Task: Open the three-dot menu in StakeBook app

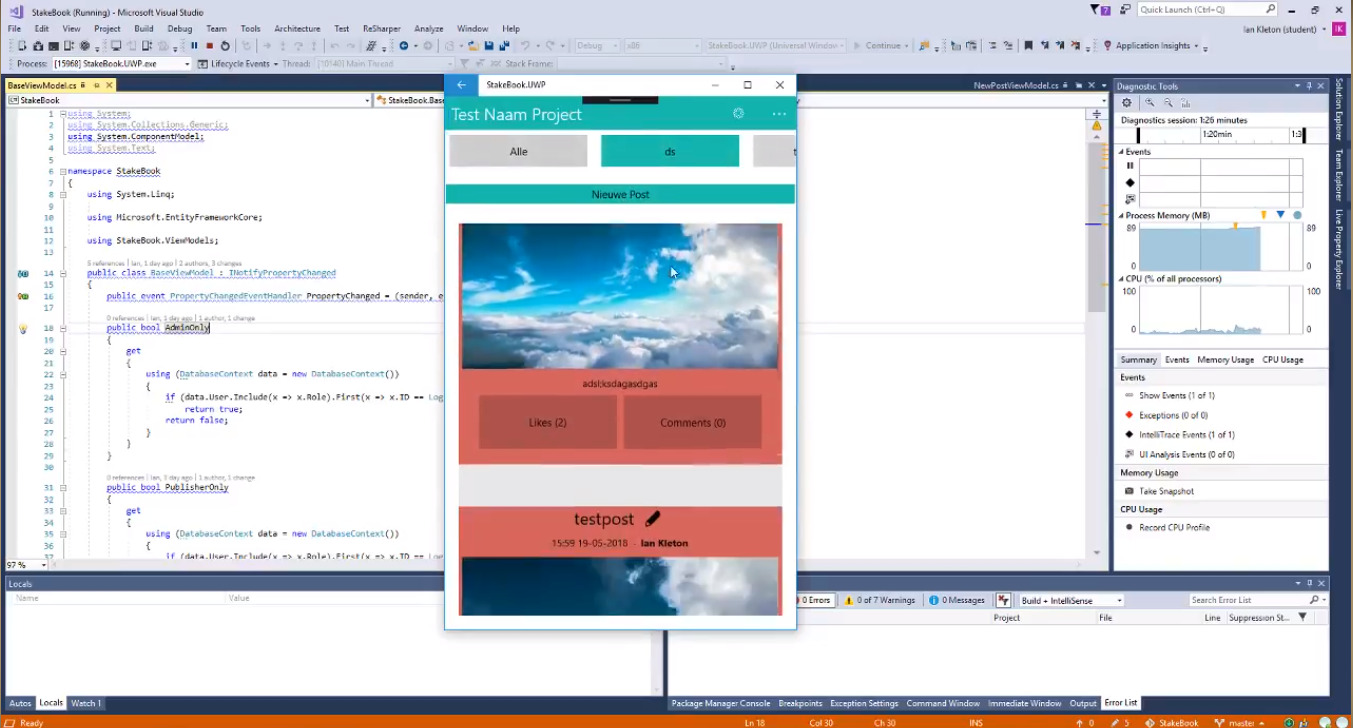Action: coord(779,114)
